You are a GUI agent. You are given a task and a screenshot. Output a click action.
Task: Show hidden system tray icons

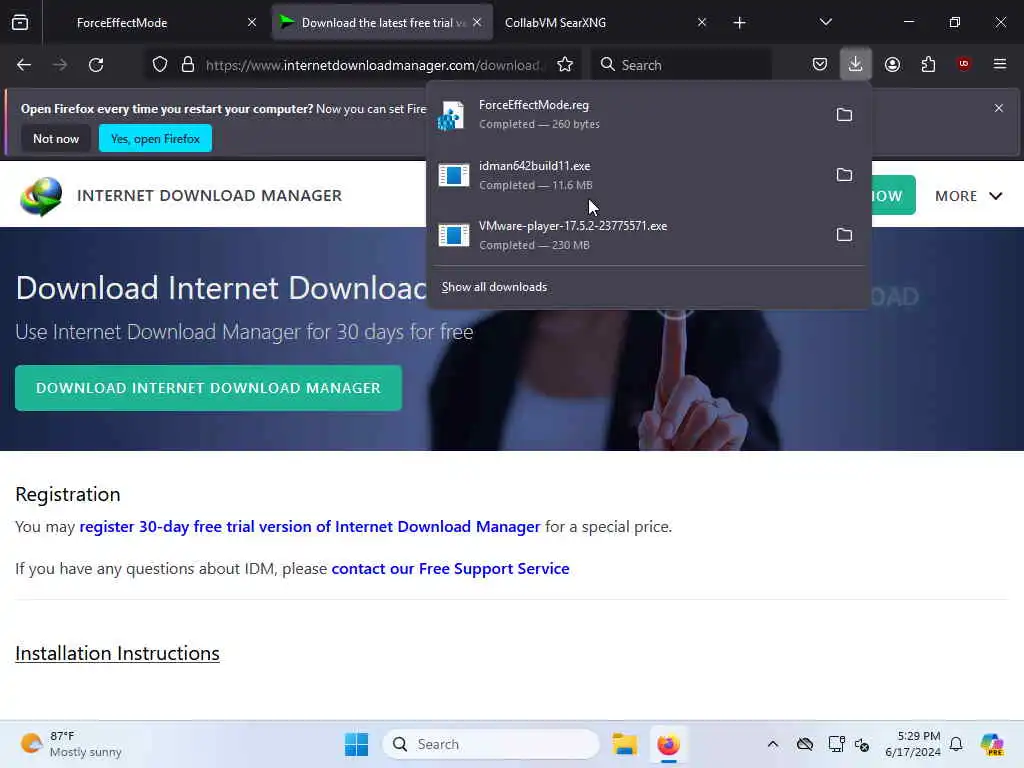[x=773, y=744]
